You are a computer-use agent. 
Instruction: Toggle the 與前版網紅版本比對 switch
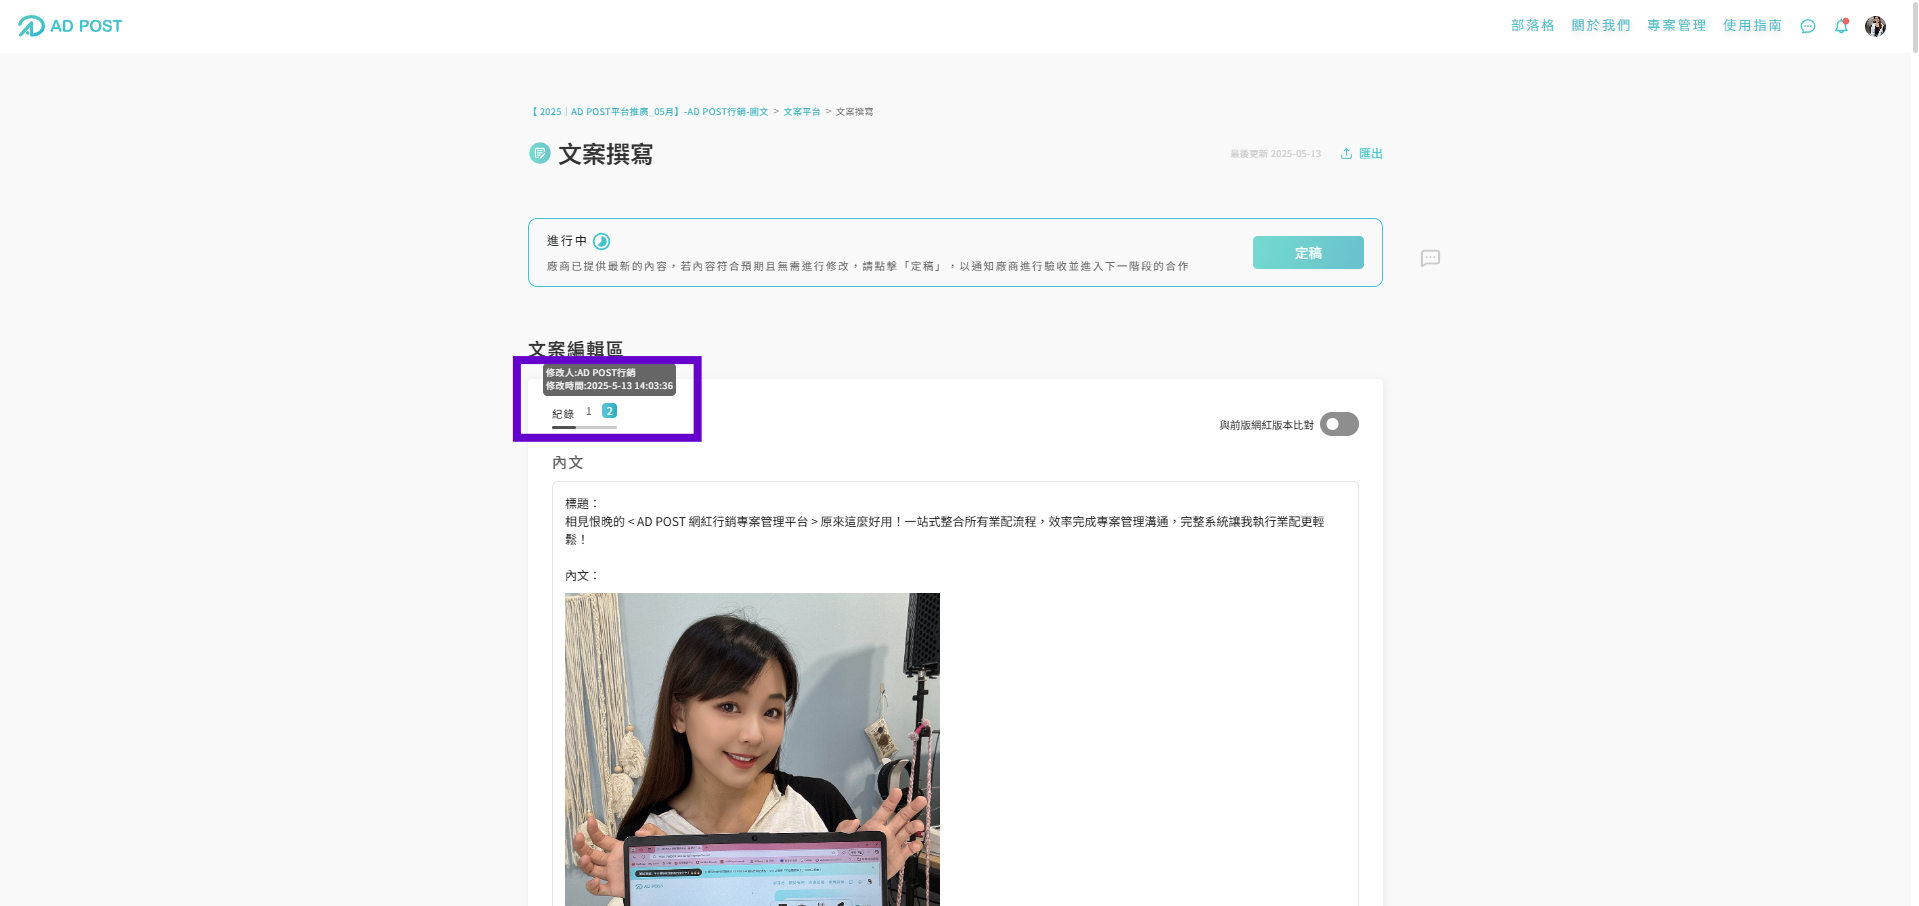[1338, 424]
